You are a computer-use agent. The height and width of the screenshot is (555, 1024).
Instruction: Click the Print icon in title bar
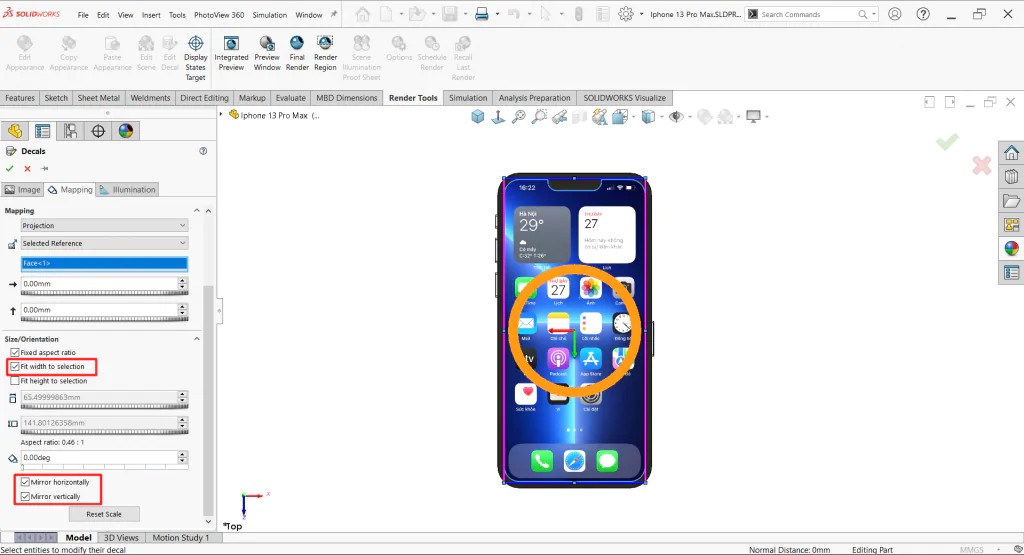481,14
